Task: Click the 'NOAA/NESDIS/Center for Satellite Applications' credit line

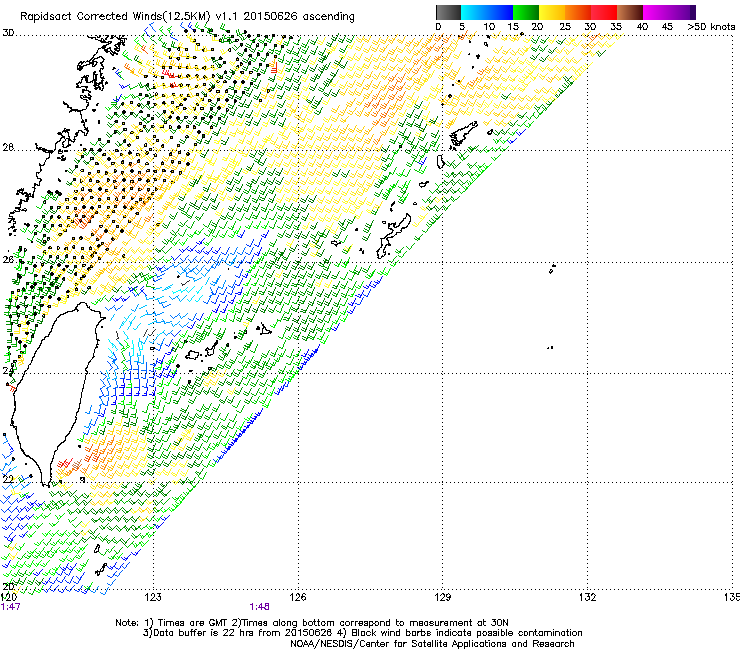Action: click(x=432, y=644)
